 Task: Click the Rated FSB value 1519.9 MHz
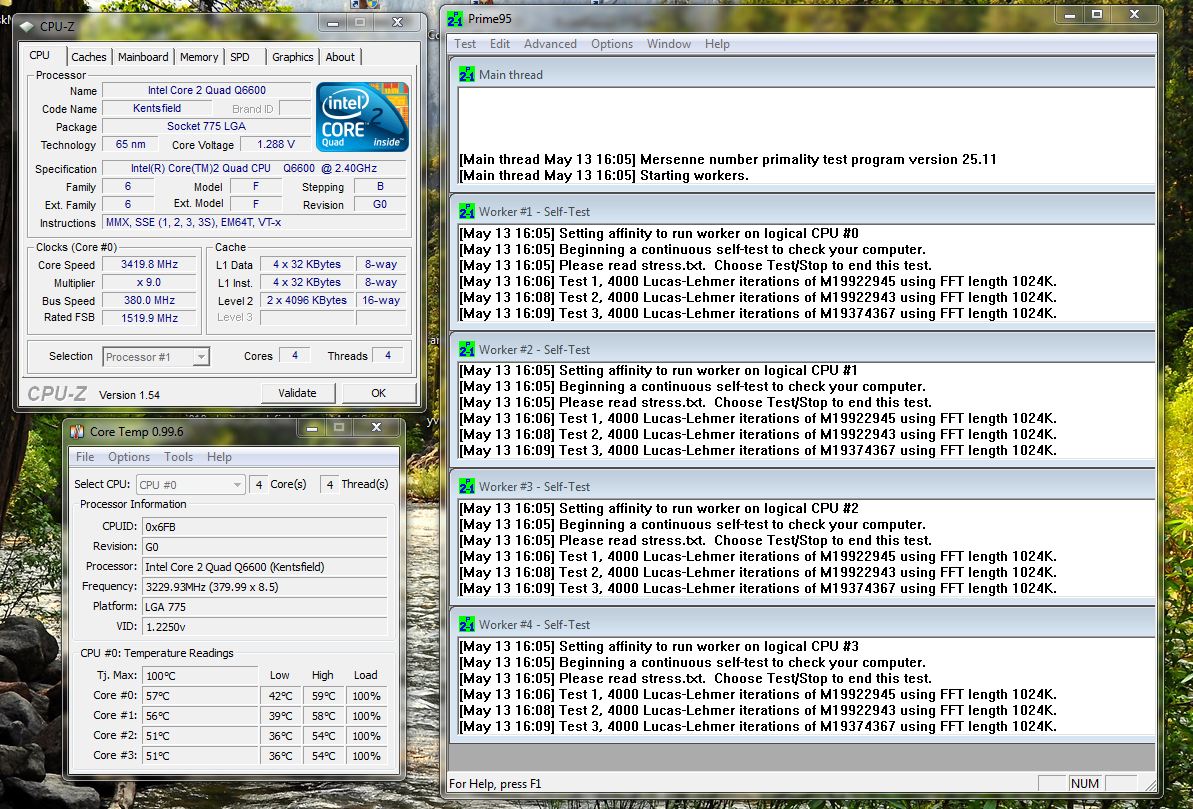point(149,318)
